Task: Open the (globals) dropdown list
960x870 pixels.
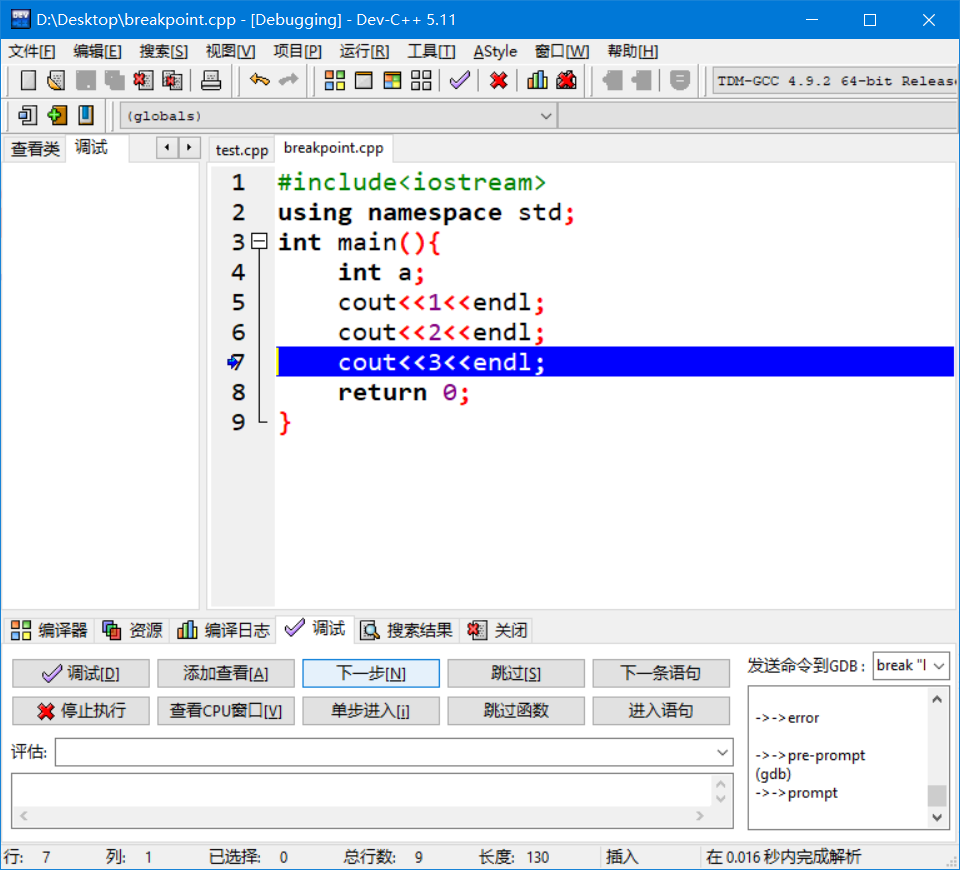Action: [x=546, y=116]
